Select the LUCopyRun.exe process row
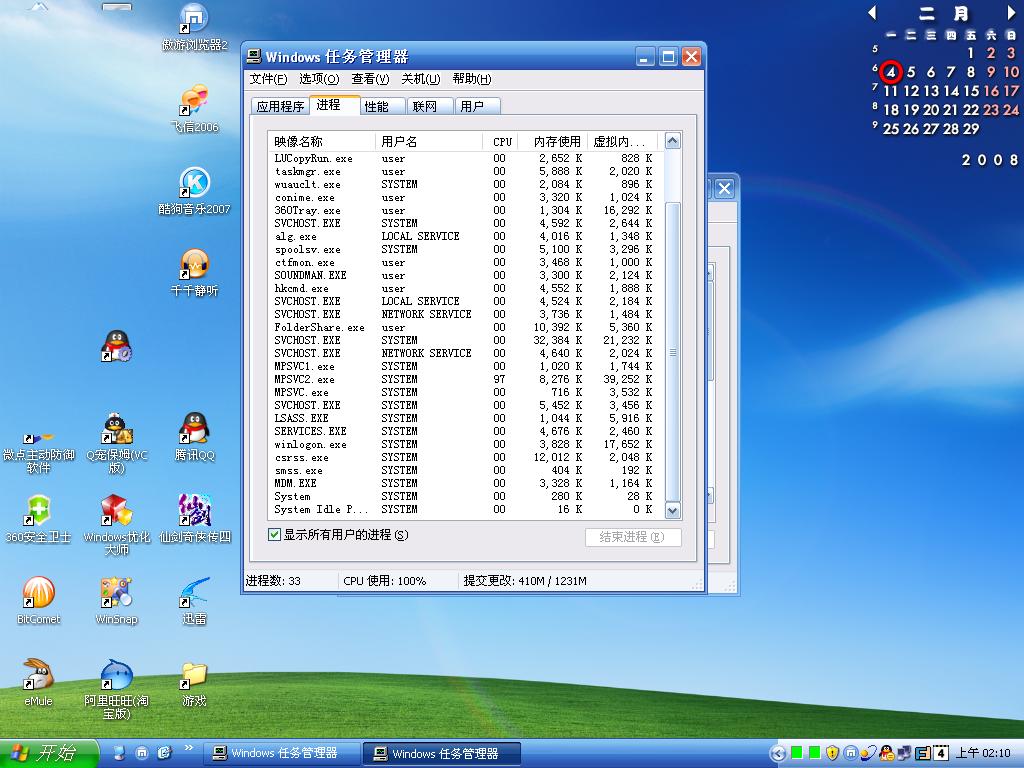Viewport: 1024px width, 768px height. [x=465, y=159]
